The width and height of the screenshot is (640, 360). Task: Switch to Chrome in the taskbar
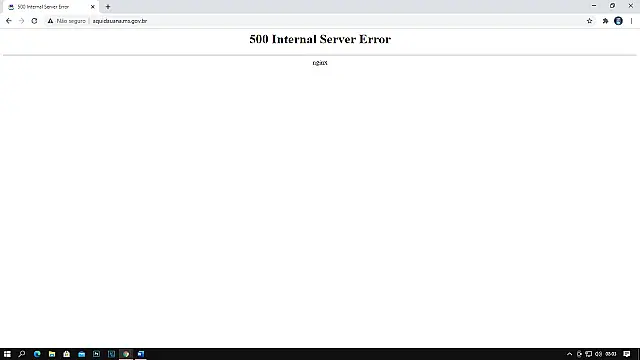click(x=126, y=354)
